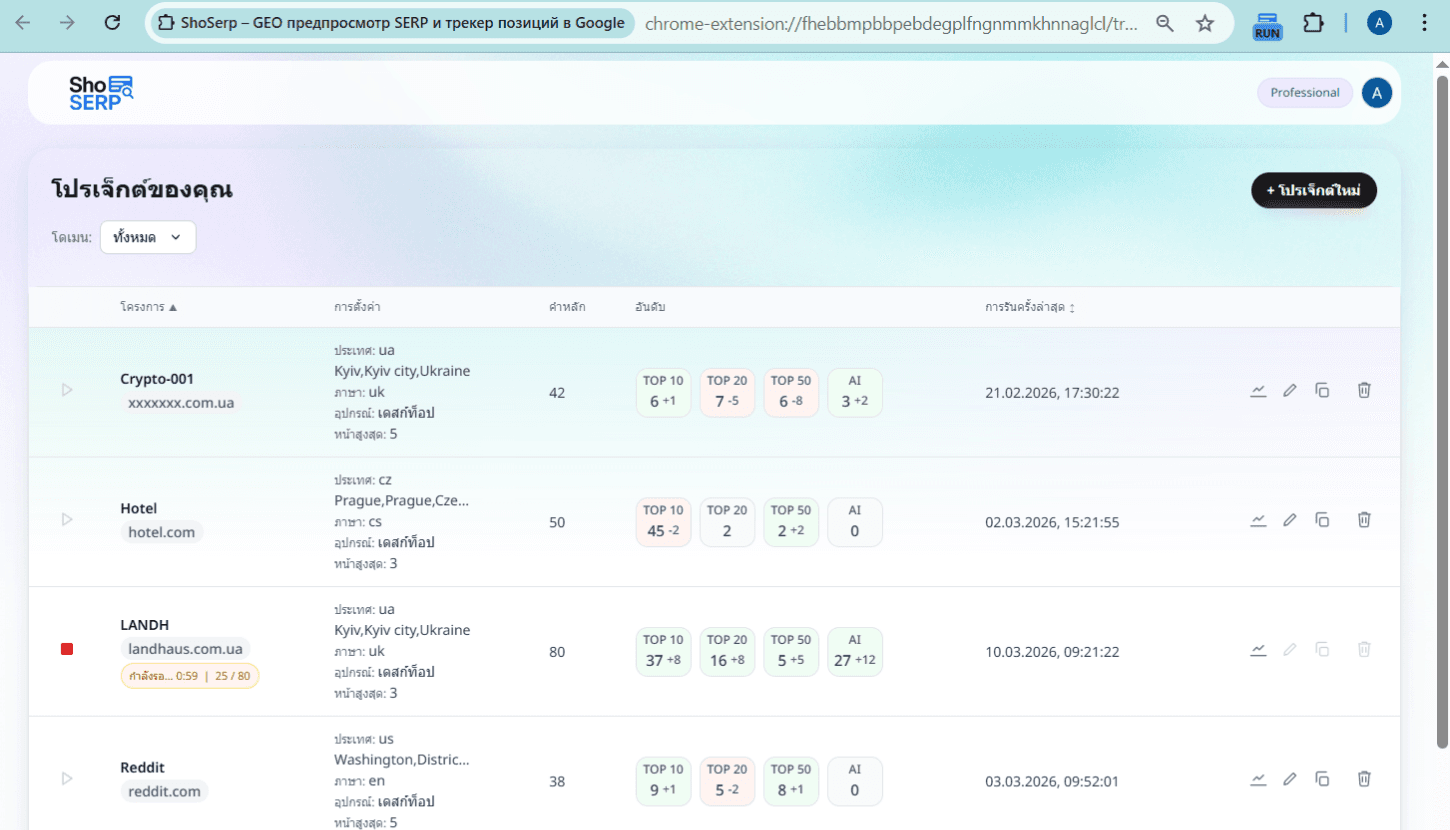Image resolution: width=1450 pixels, height=830 pixels.
Task: Open chart for LANDH project
Action: (x=1258, y=650)
